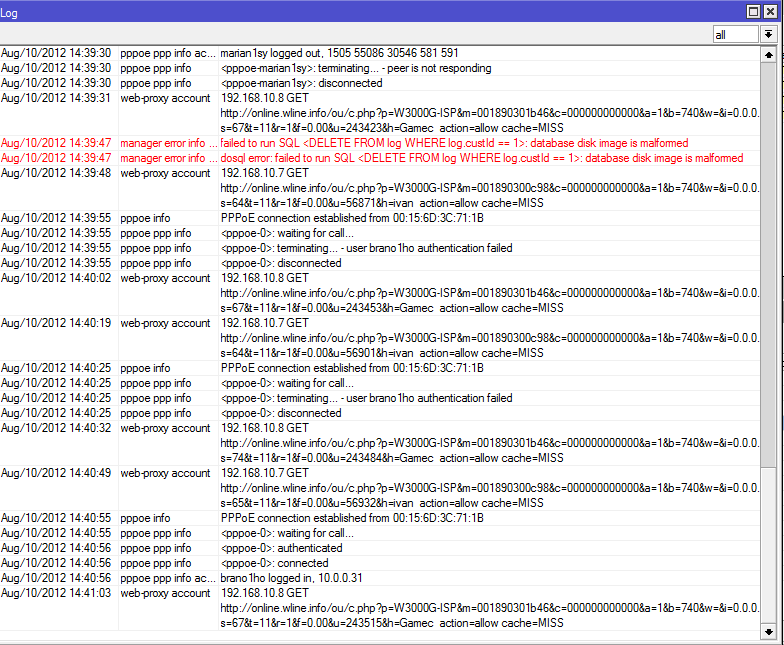
Task: Click the scrollbar down arrow
Action: click(768, 632)
